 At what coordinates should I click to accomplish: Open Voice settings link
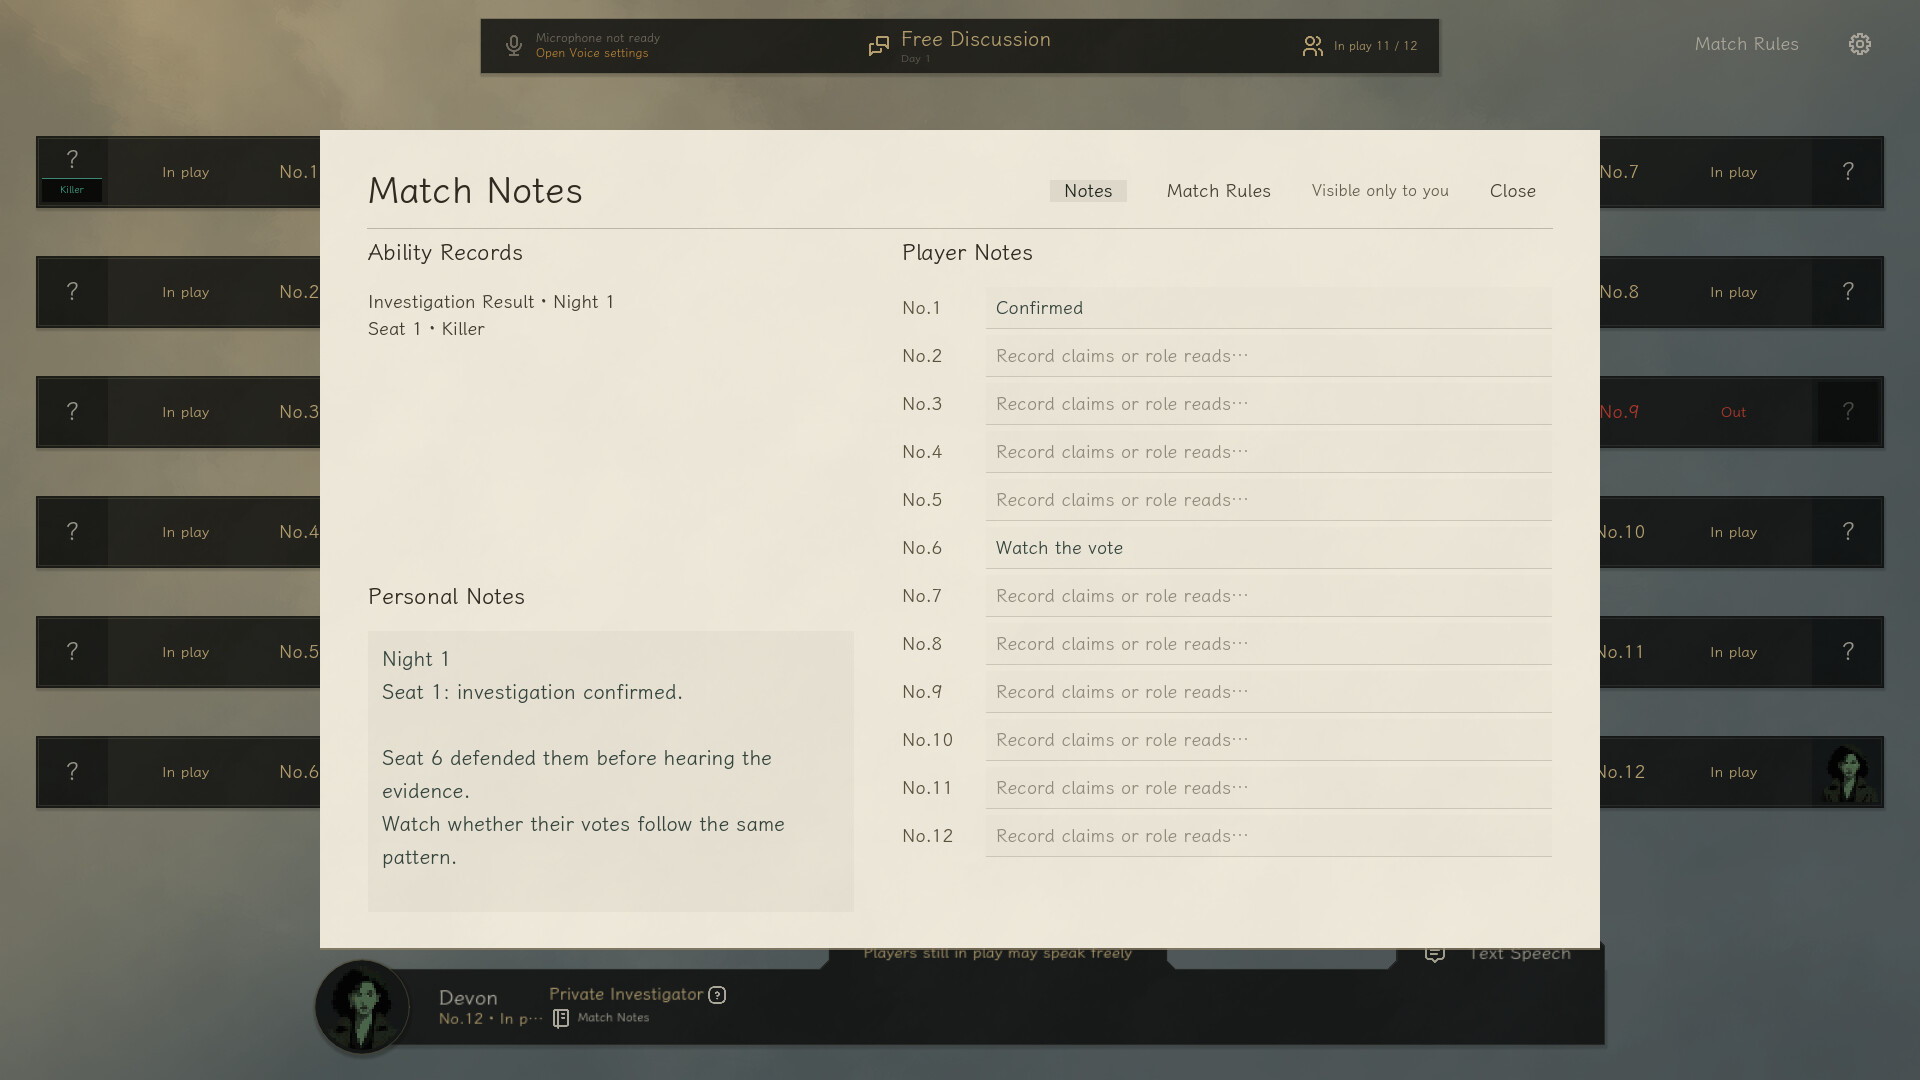592,53
